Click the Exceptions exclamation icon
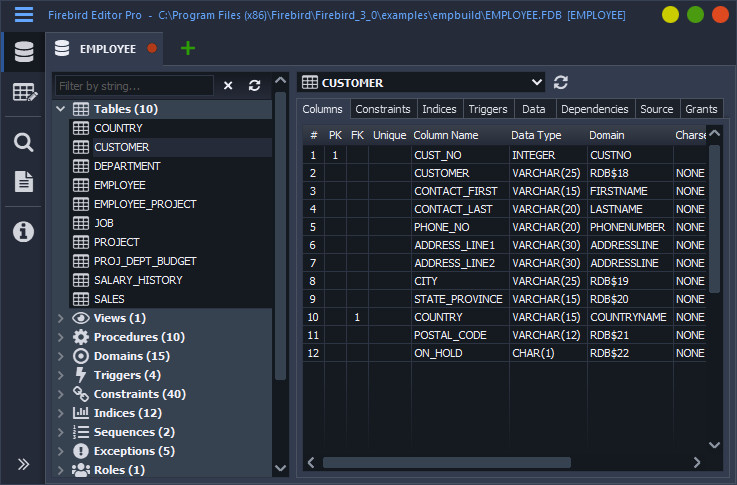The height and width of the screenshot is (485, 737). click(x=81, y=451)
